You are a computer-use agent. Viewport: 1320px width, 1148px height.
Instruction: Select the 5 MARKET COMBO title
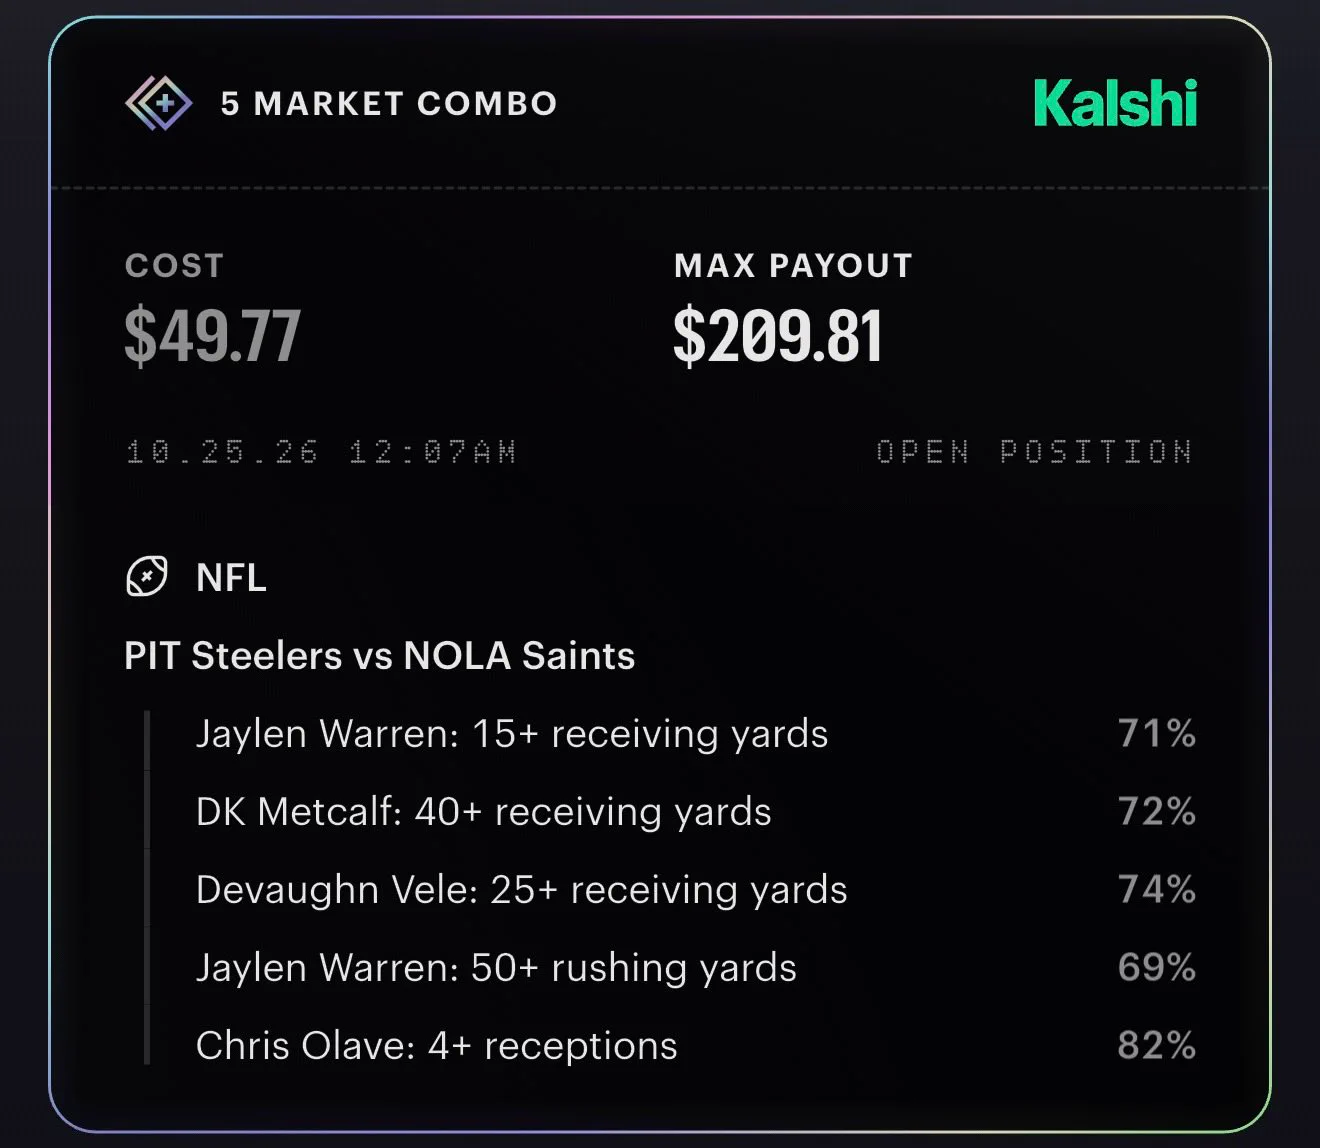tap(389, 103)
